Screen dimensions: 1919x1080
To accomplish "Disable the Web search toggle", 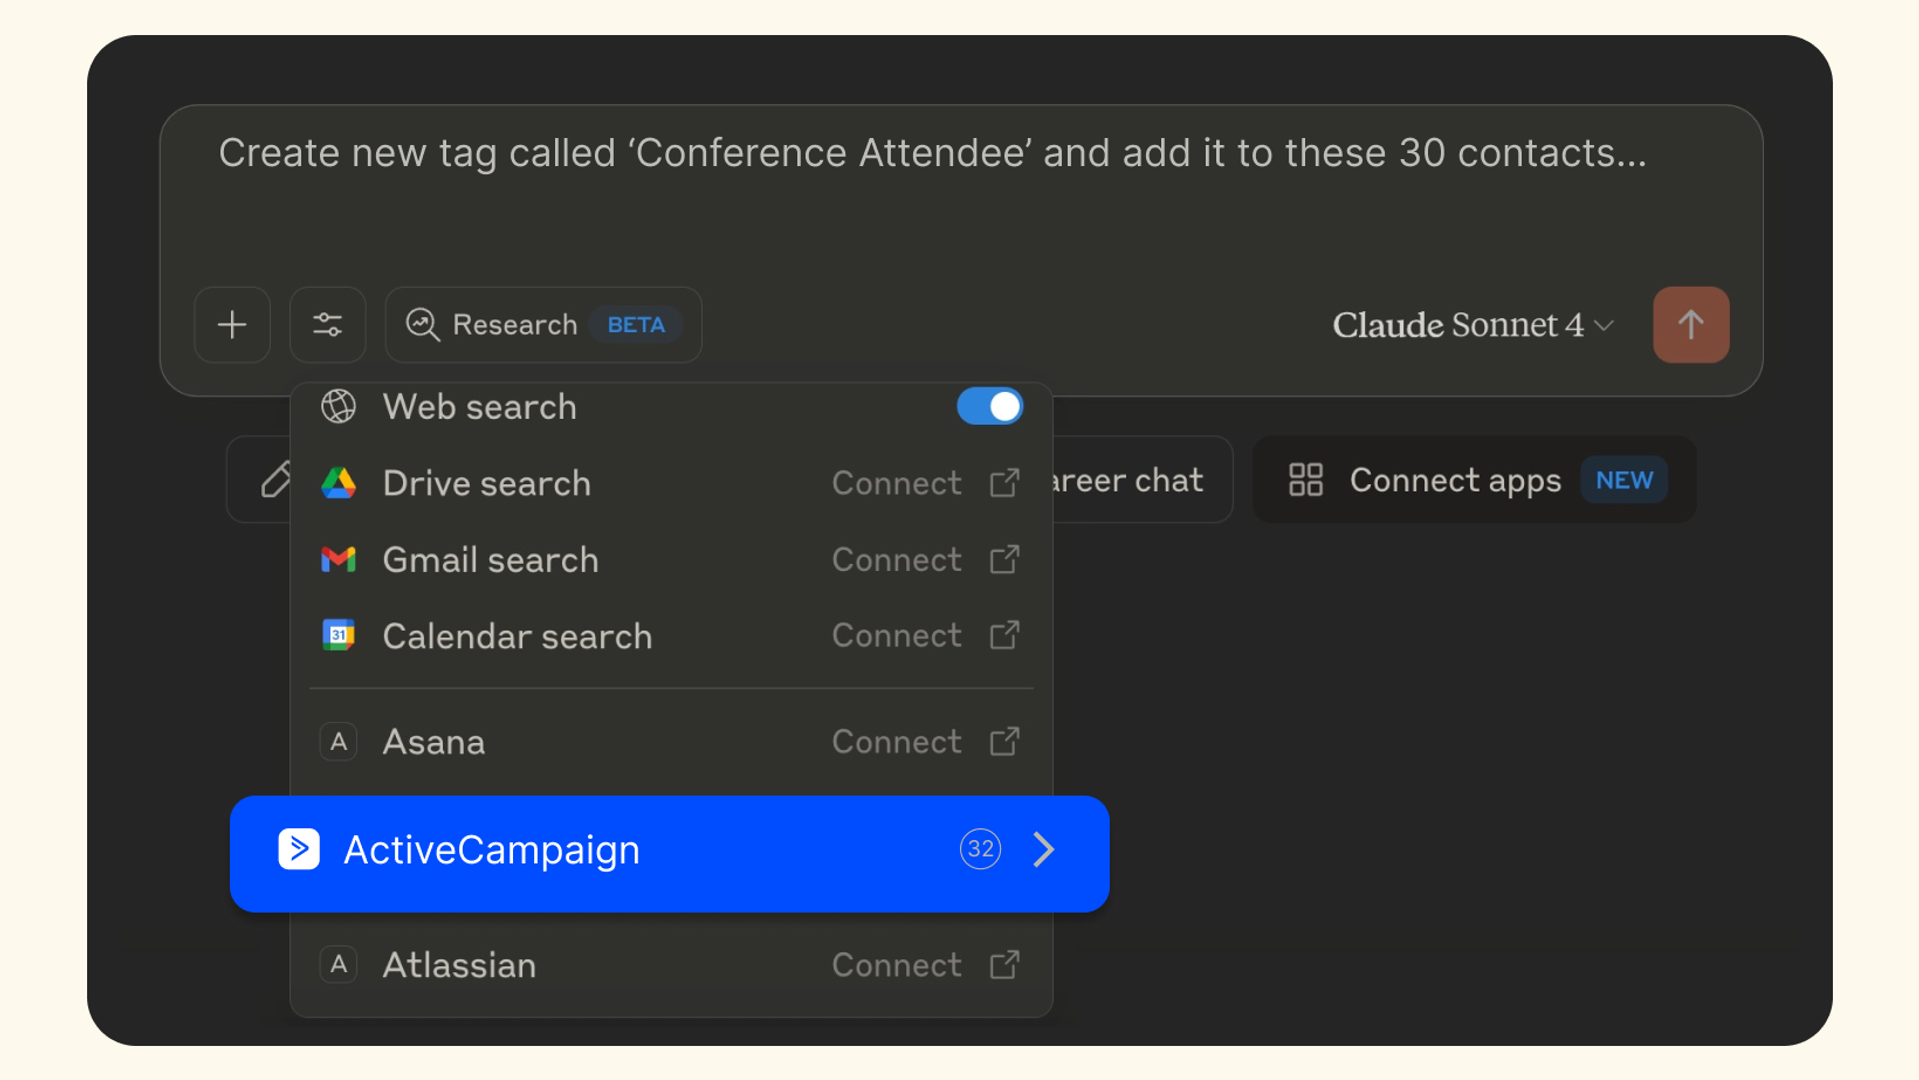I will [x=989, y=407].
